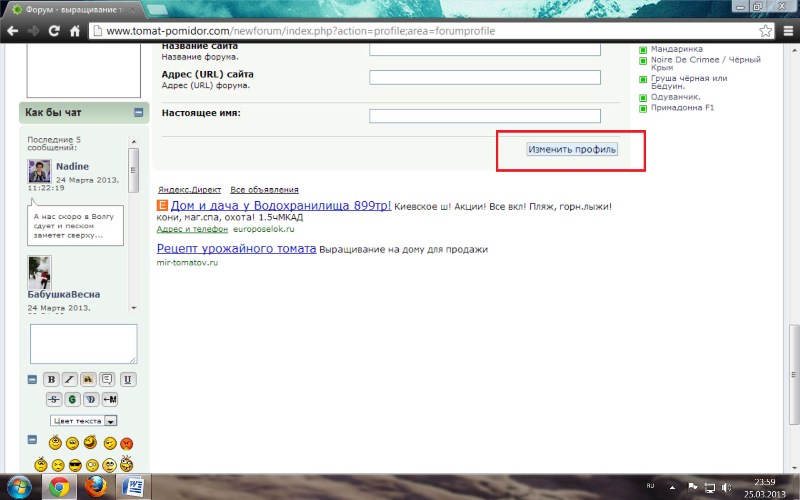Click the Underline formatting button in chat
The image size is (800, 500).
tap(127, 380)
